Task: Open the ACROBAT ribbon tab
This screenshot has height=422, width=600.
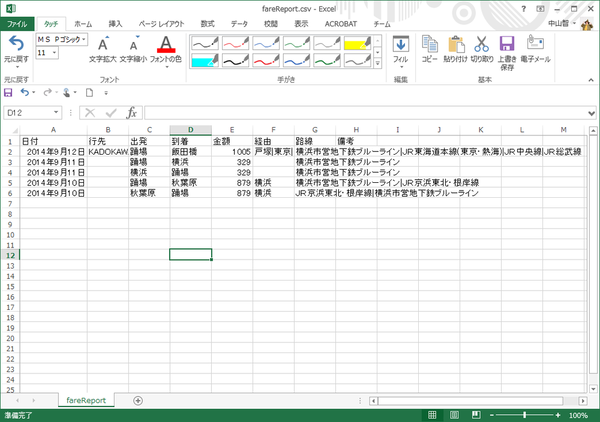Action: (x=341, y=24)
